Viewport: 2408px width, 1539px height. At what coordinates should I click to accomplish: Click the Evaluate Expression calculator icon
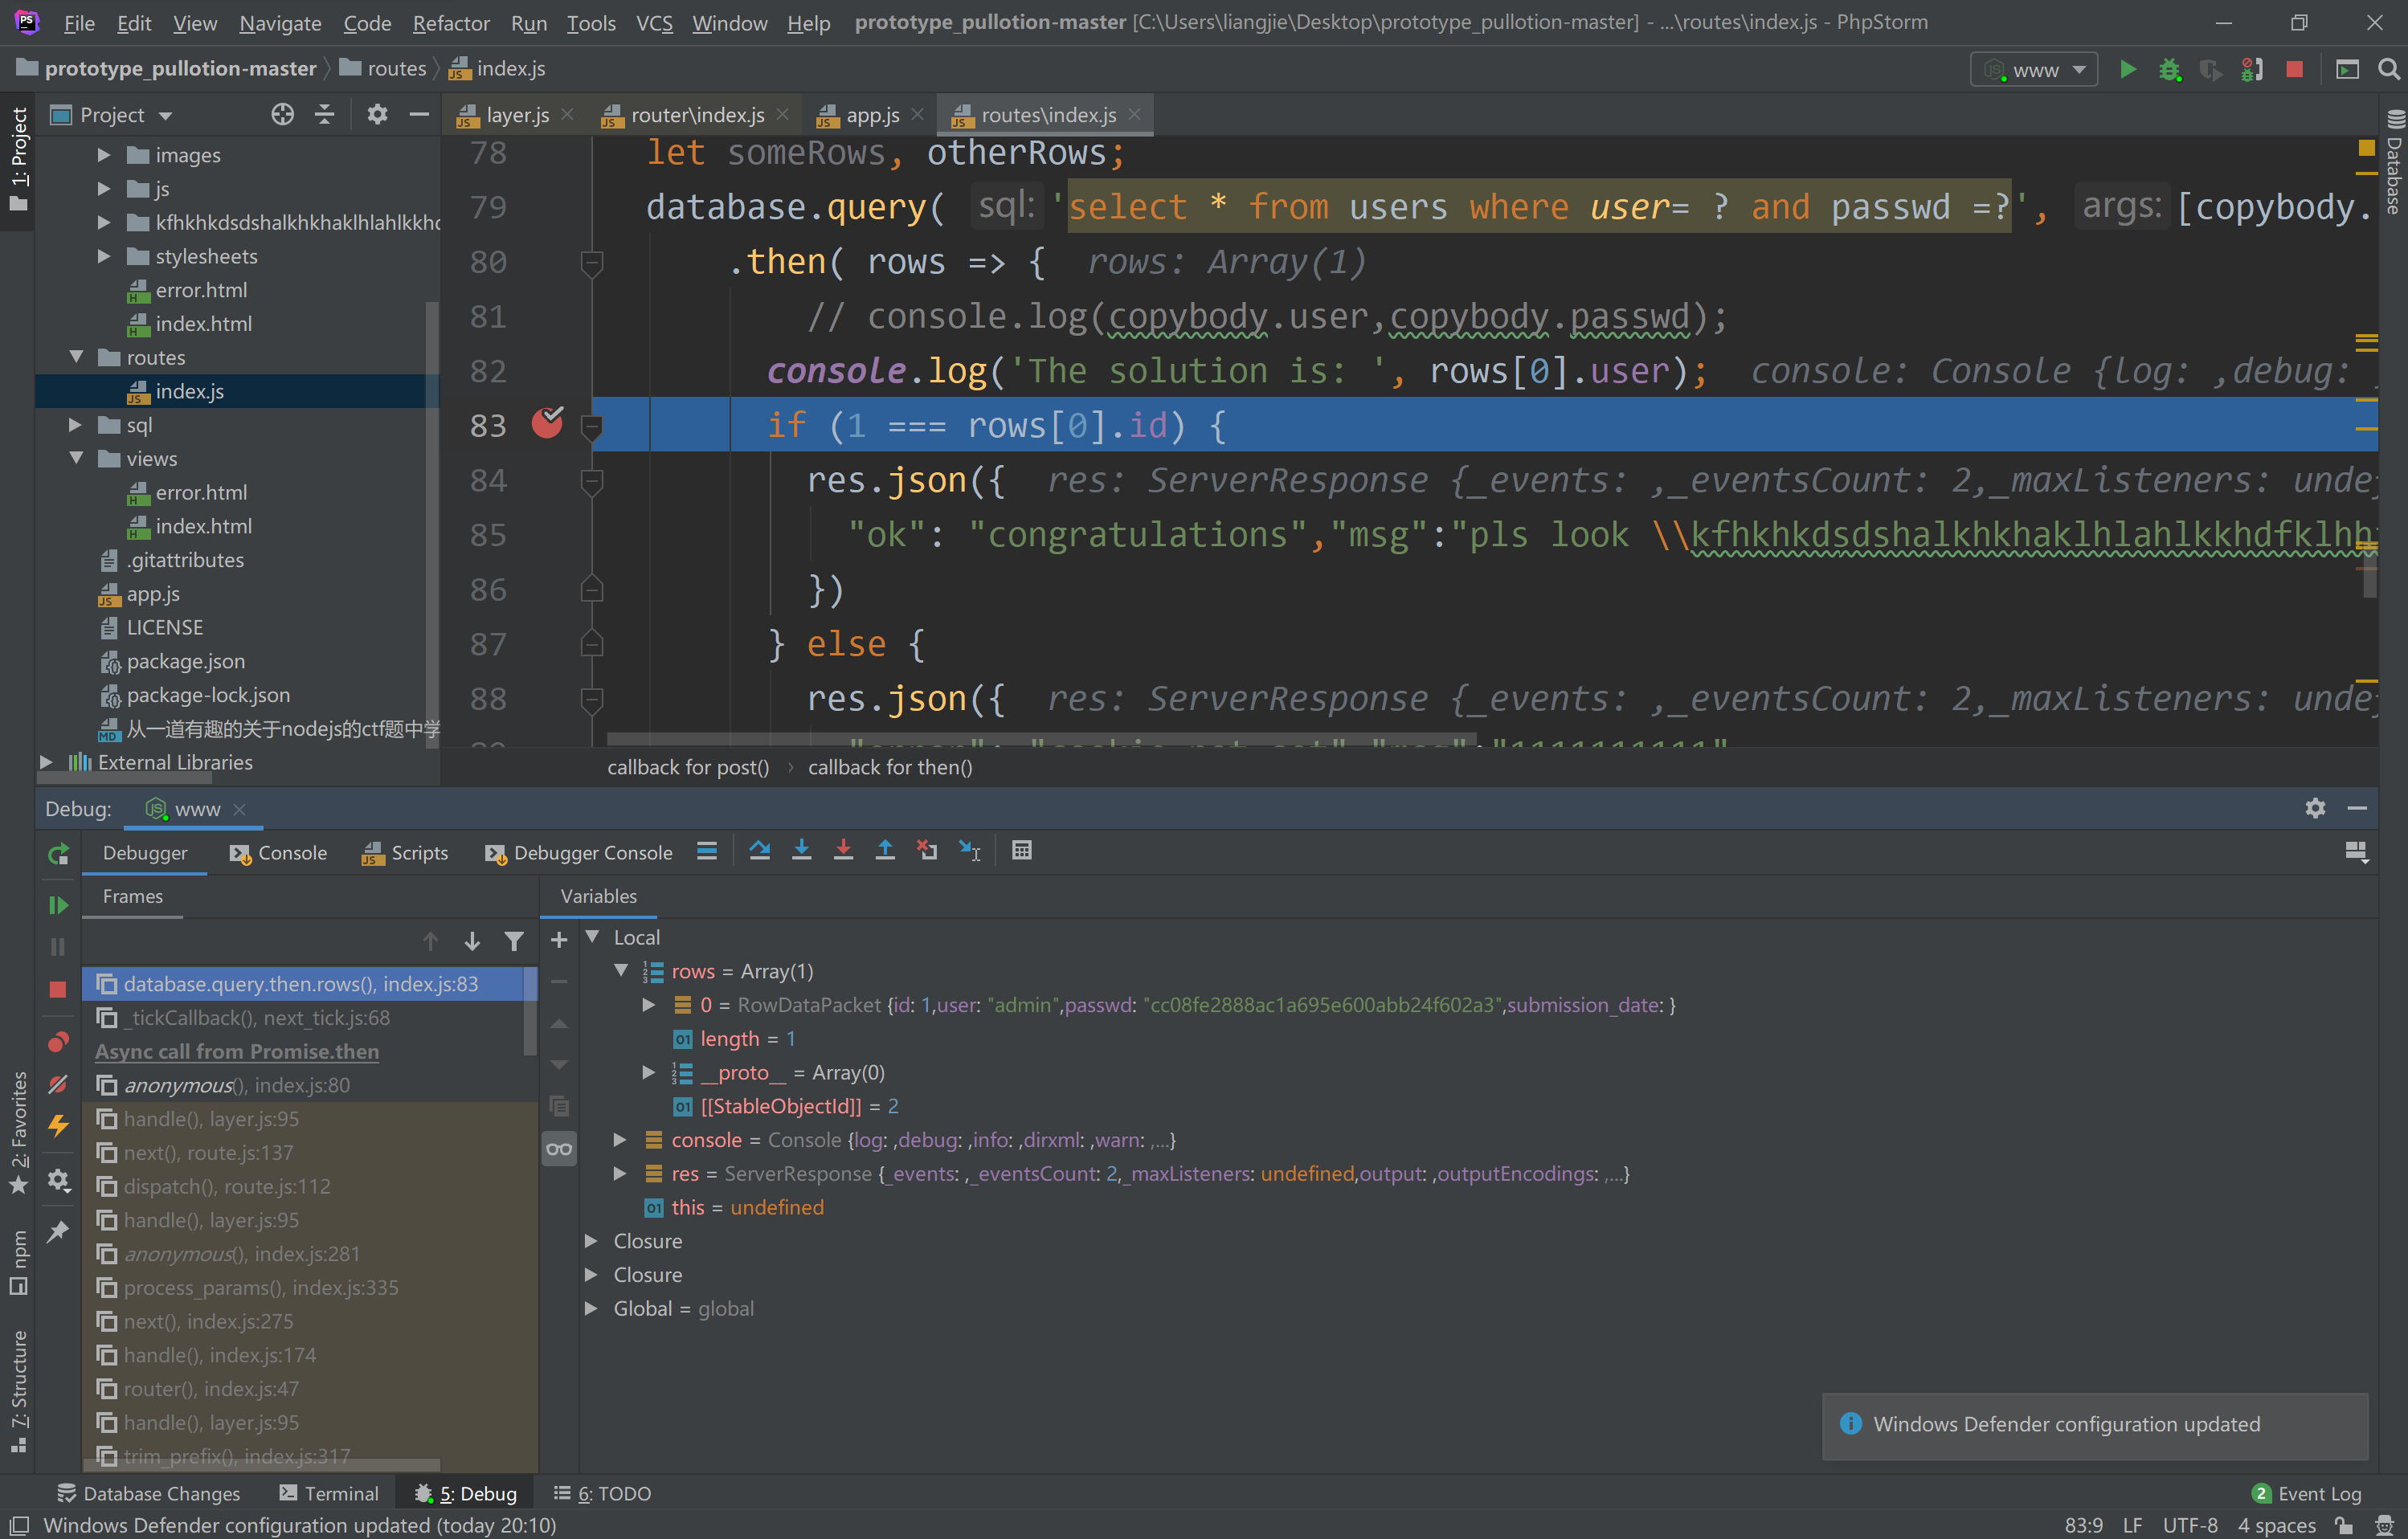point(1021,851)
